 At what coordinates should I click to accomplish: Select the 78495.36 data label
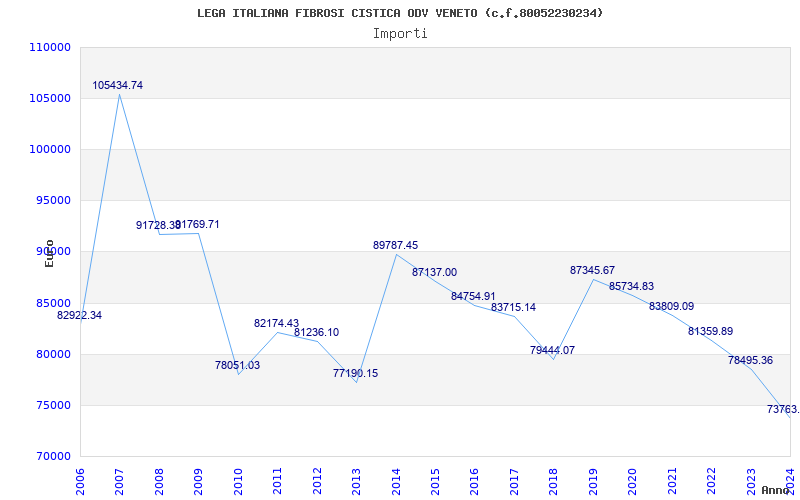coord(751,361)
